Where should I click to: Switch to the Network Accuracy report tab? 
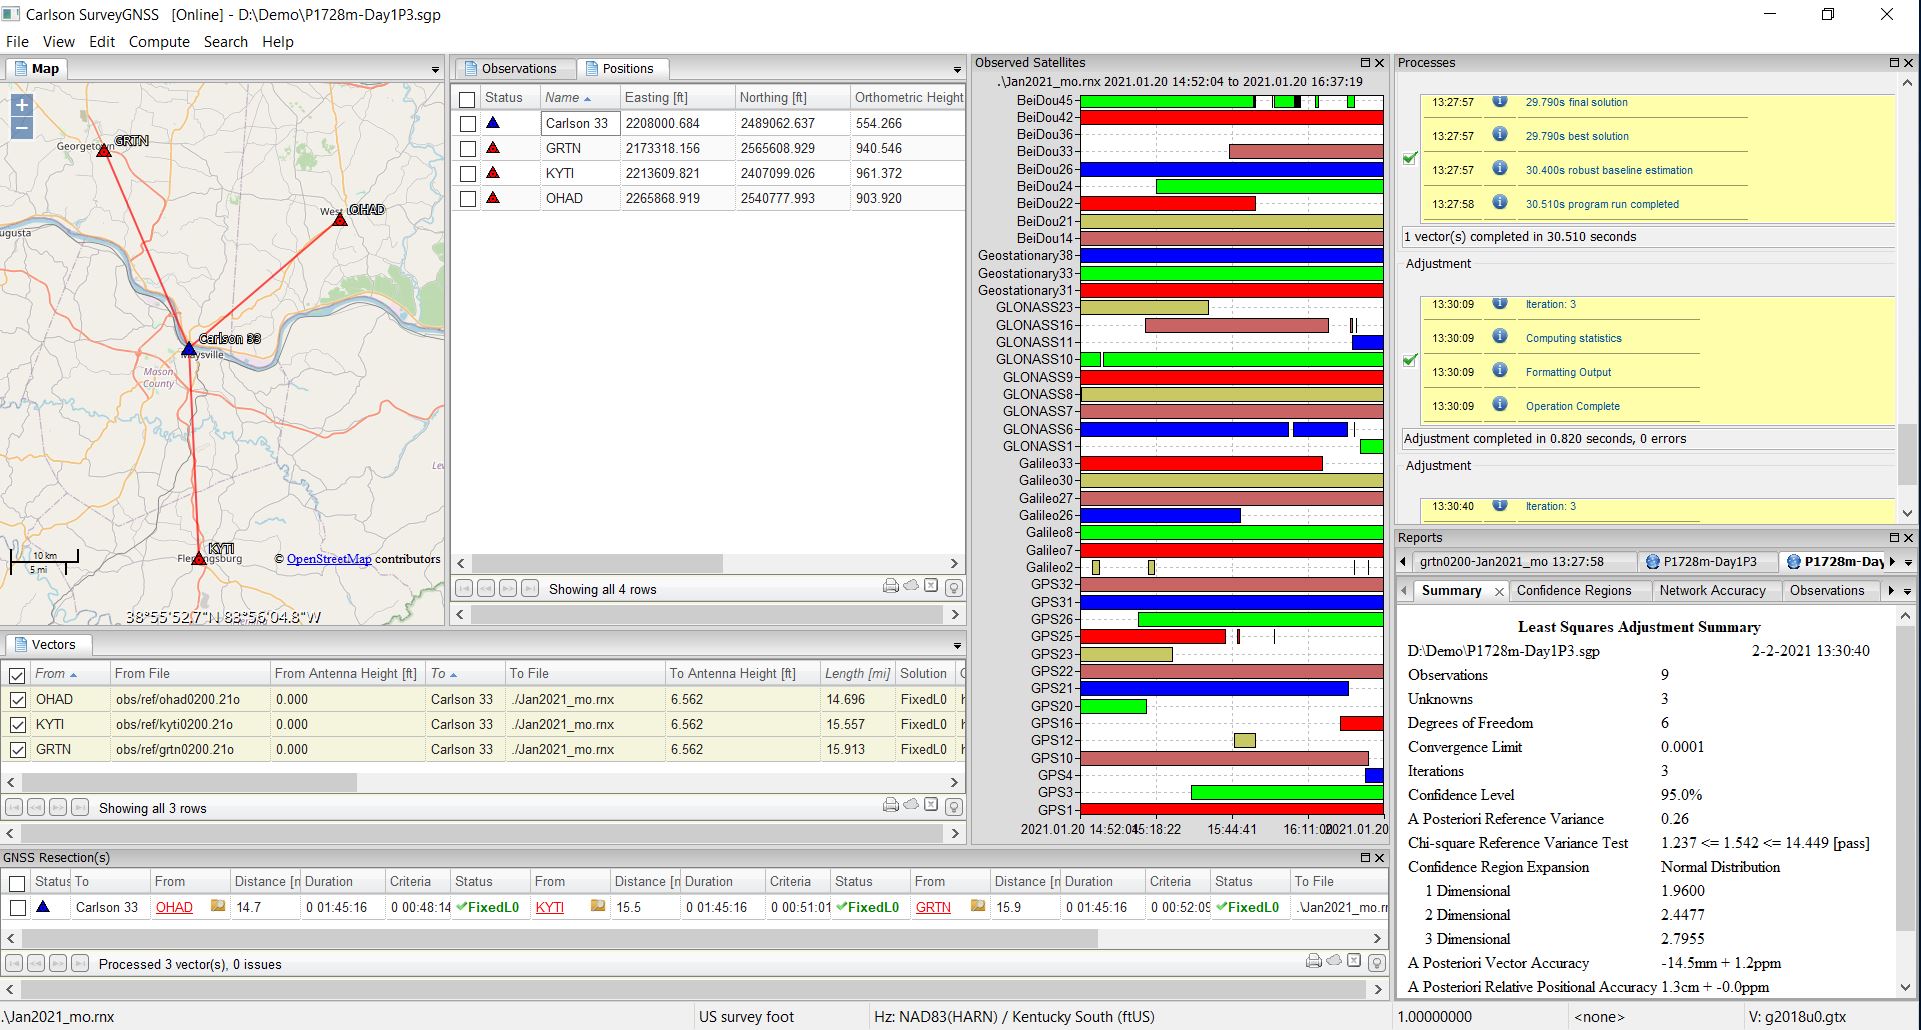coord(1715,590)
